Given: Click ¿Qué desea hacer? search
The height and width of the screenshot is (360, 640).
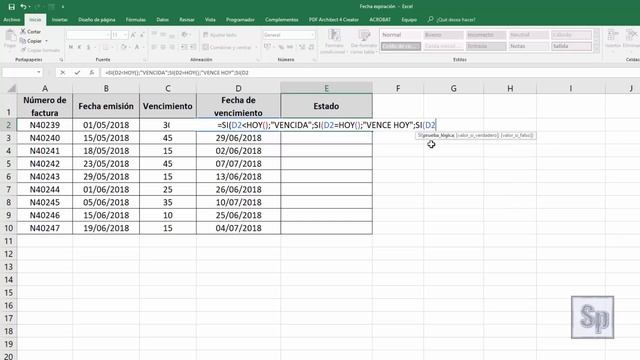Looking at the screenshot, I should click(x=452, y=20).
